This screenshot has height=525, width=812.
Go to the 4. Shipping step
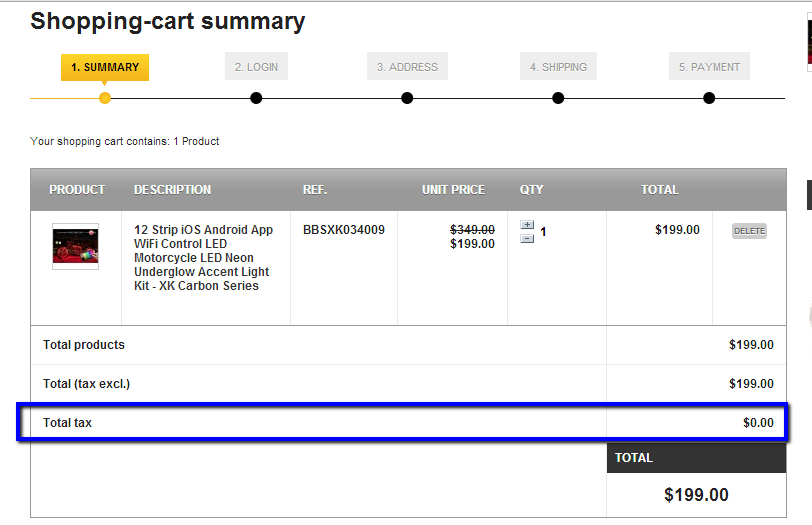558,67
